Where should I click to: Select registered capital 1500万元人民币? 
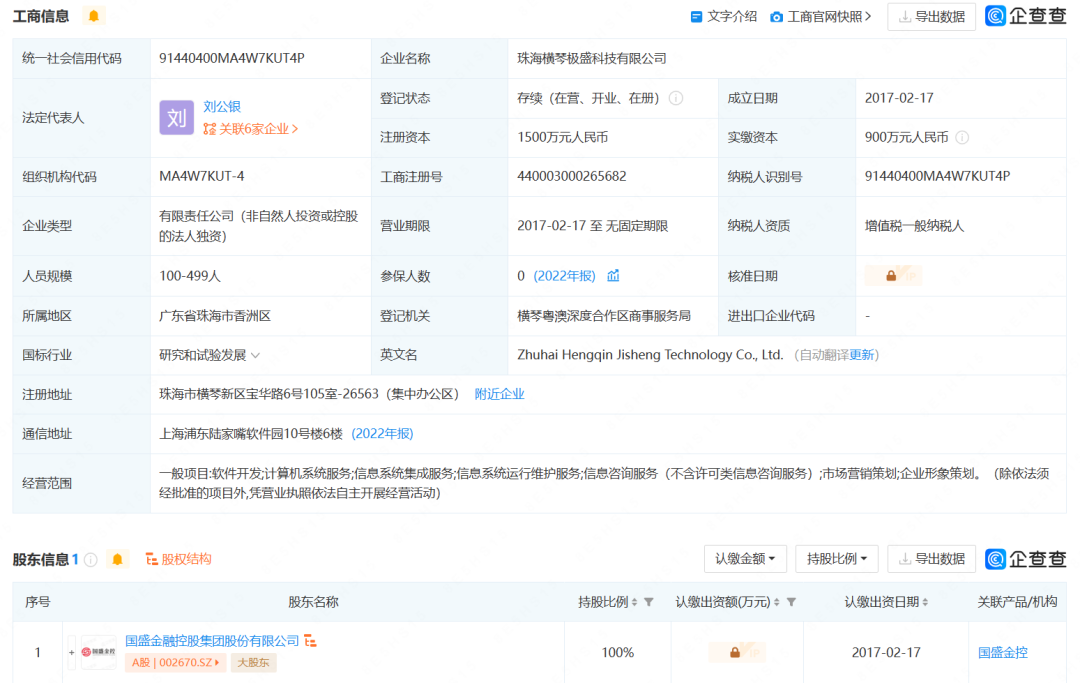(563, 138)
